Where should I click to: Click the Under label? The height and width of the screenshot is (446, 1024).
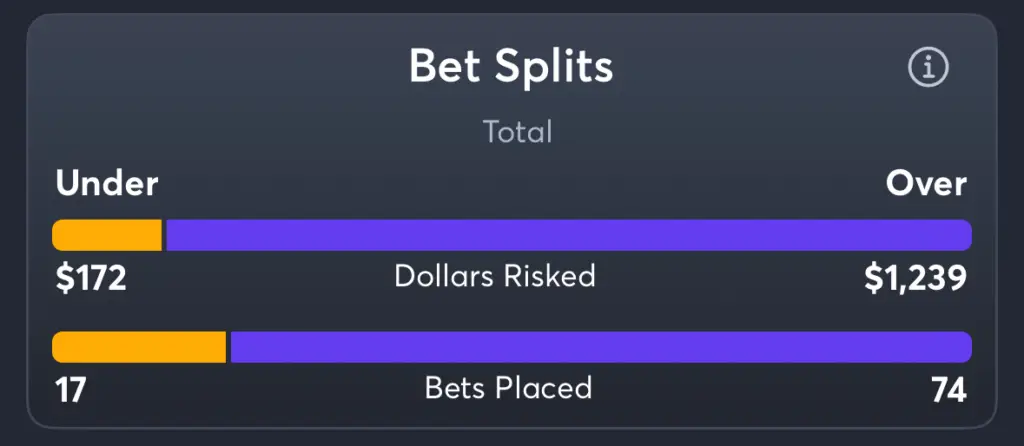(x=106, y=183)
